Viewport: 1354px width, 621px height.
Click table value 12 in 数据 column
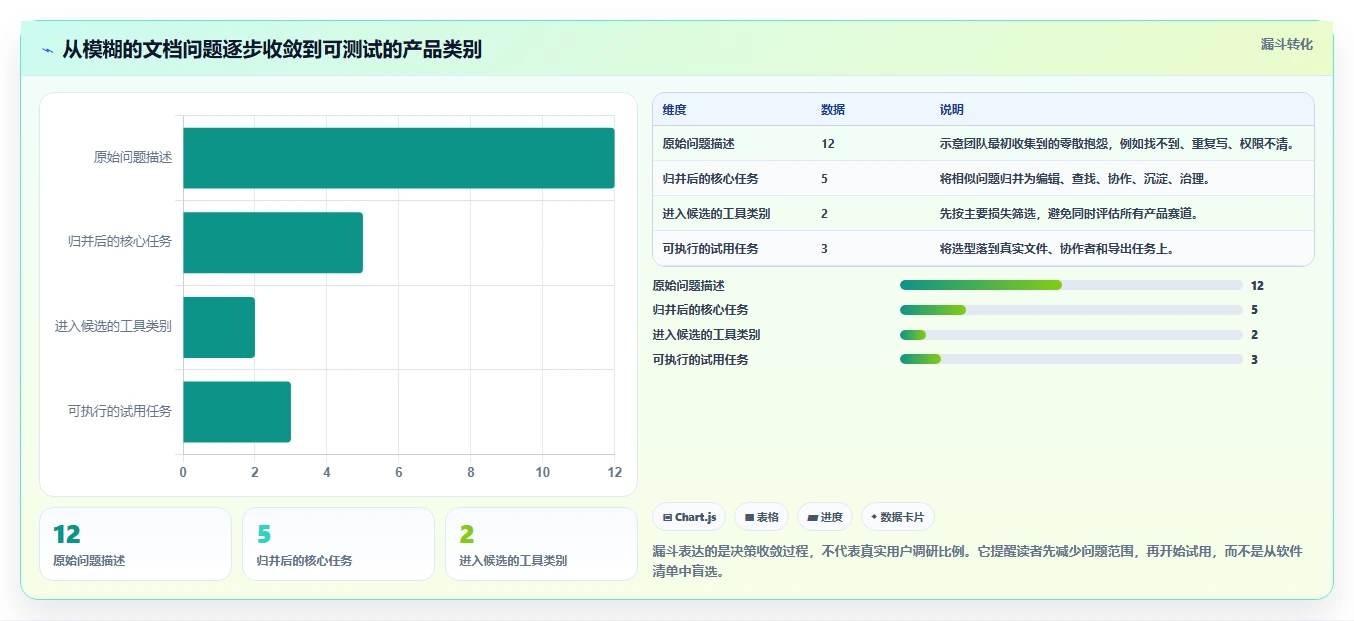click(x=828, y=144)
